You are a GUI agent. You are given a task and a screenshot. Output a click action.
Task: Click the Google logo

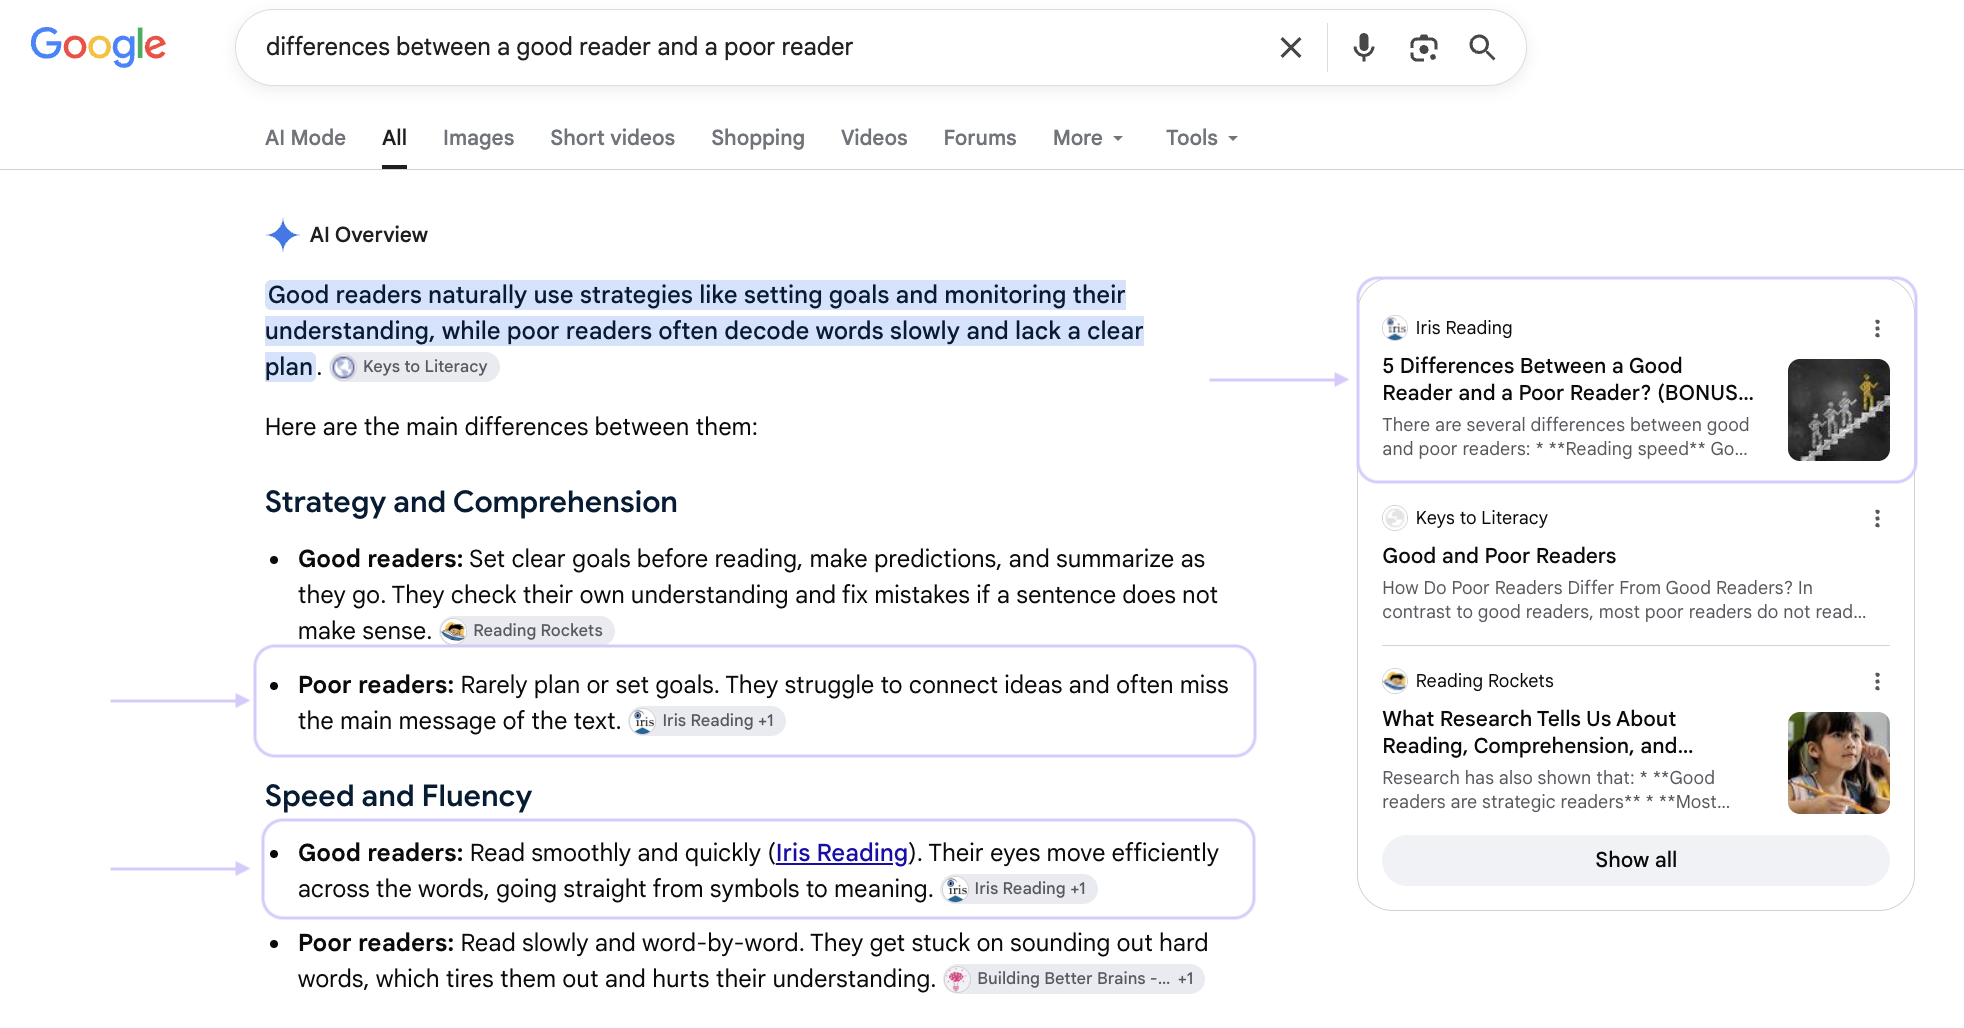[x=98, y=46]
